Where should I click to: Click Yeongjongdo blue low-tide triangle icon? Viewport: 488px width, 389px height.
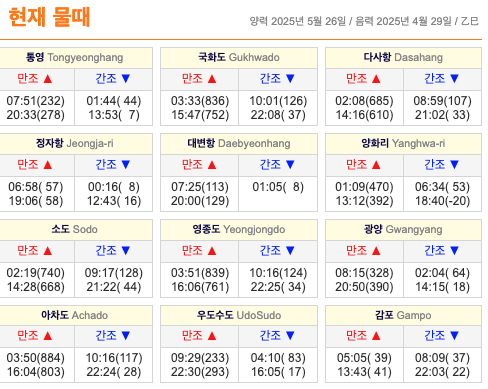coord(290,251)
